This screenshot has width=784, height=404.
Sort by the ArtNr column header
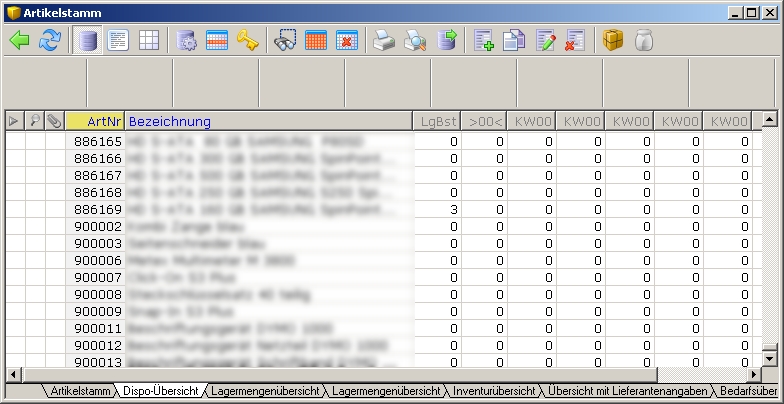tap(96, 121)
